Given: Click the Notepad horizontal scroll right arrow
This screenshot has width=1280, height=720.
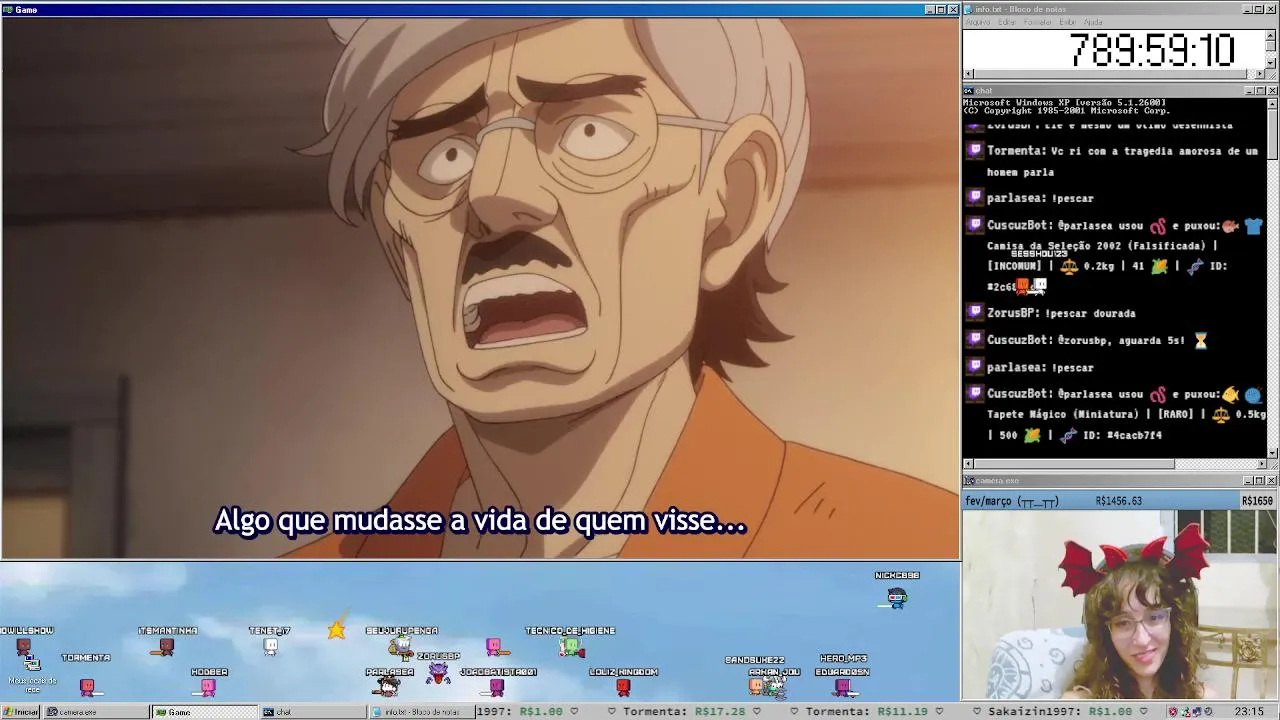Looking at the screenshot, I should tap(1261, 74).
